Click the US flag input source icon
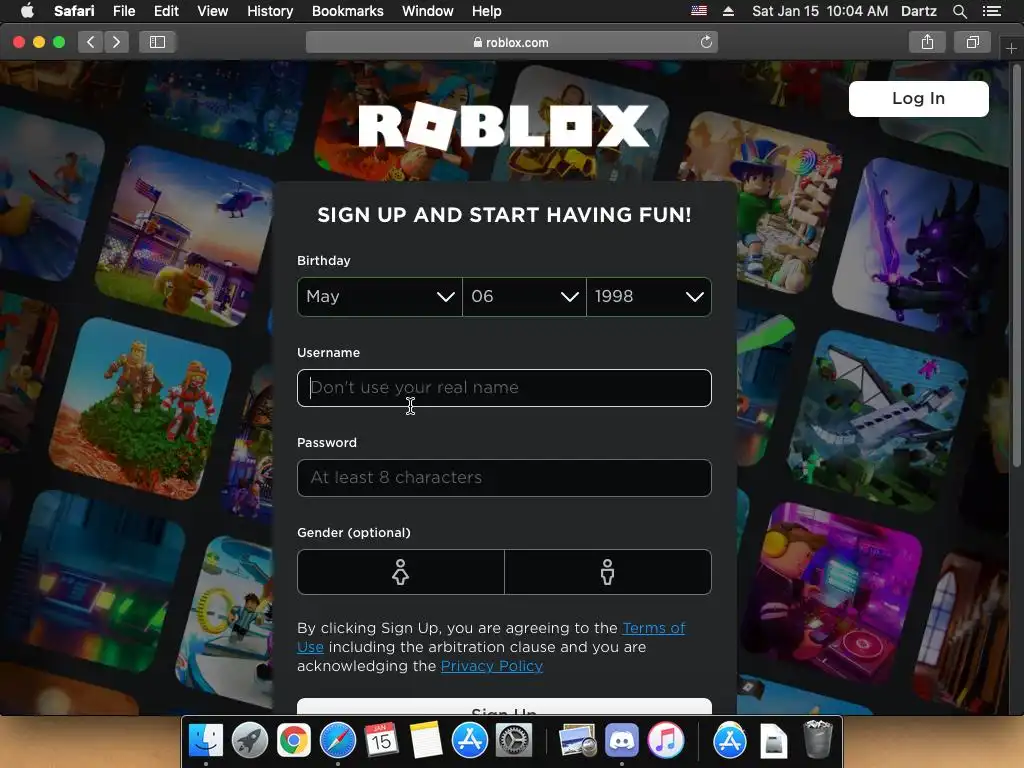Screen dimensions: 1024x768 pyautogui.click(x=699, y=11)
